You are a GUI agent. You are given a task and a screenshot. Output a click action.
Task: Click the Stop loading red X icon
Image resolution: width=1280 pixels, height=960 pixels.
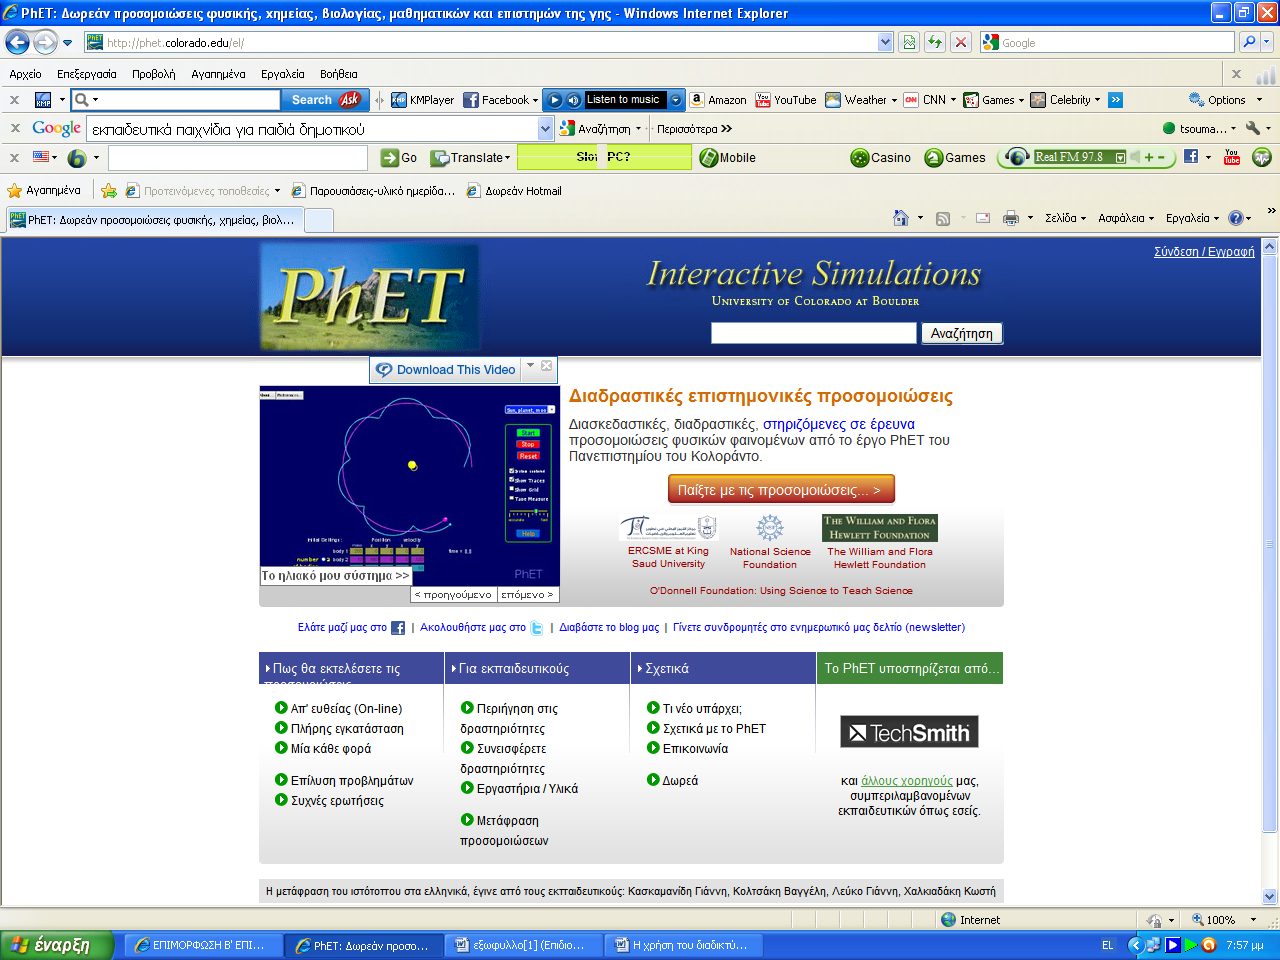pyautogui.click(x=961, y=42)
